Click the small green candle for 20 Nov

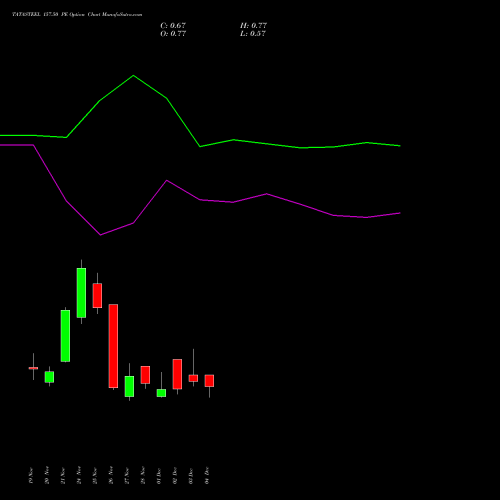point(49,377)
